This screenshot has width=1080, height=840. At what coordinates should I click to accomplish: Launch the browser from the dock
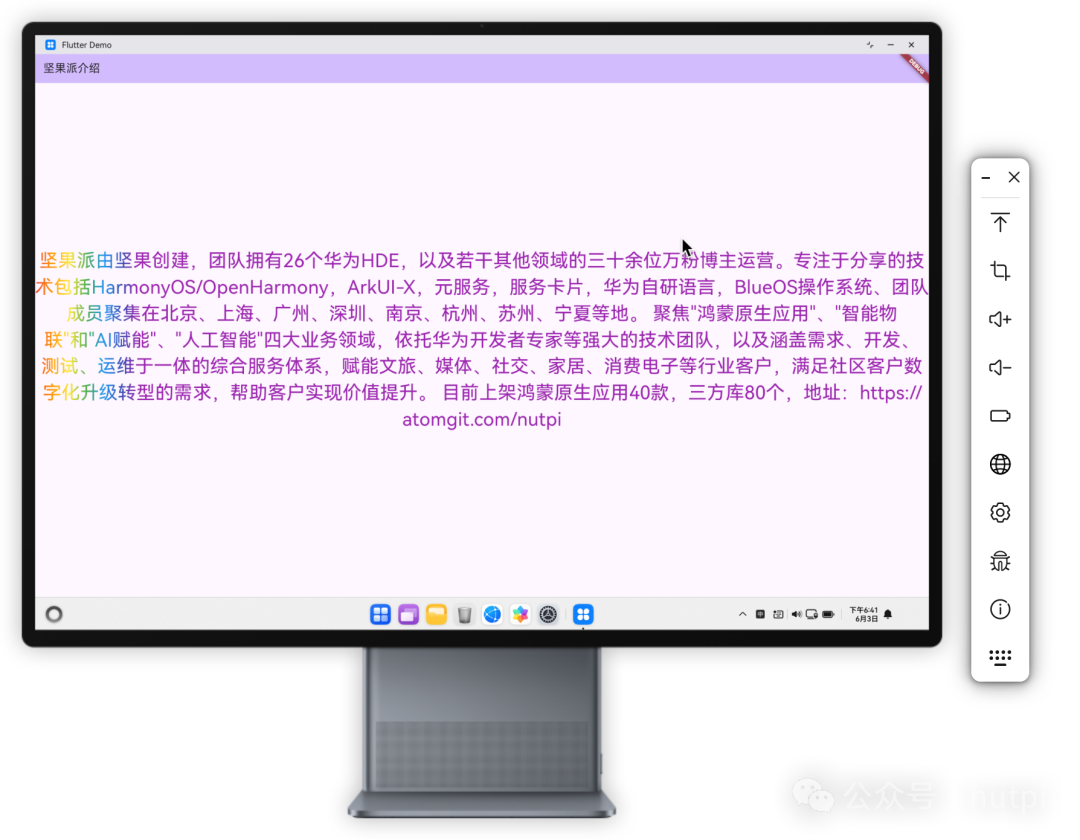tap(492, 614)
